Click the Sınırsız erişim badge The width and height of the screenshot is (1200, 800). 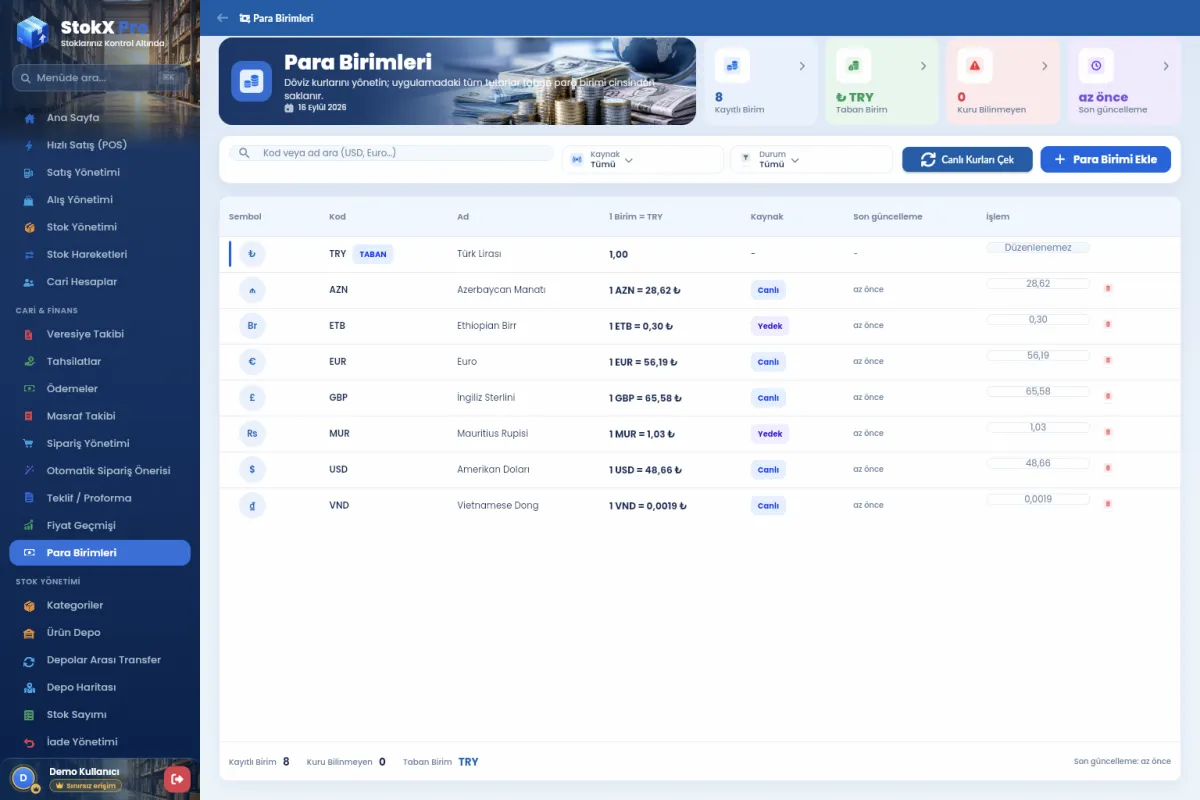coord(86,786)
